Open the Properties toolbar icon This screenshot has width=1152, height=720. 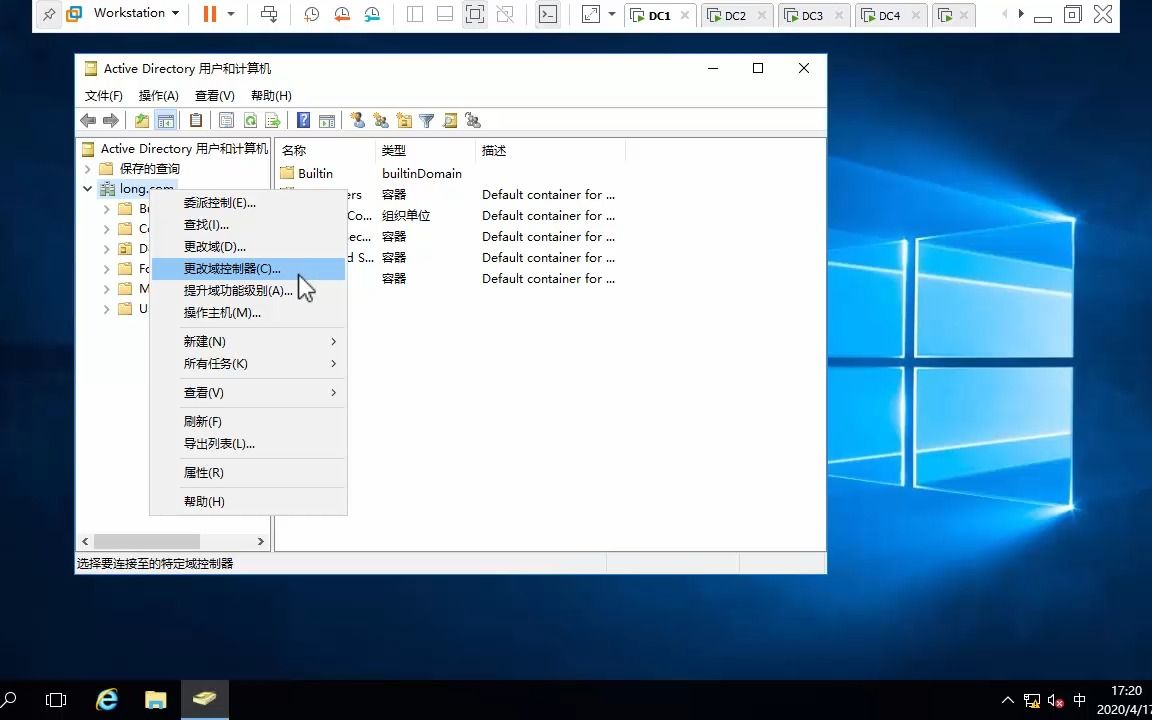227,120
